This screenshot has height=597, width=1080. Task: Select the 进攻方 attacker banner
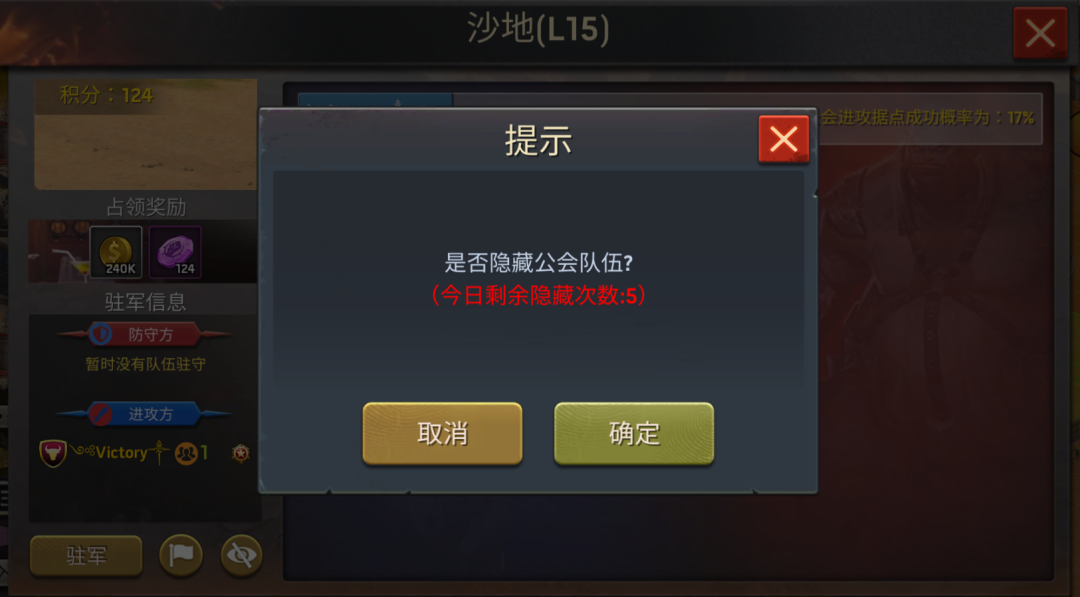coord(145,414)
